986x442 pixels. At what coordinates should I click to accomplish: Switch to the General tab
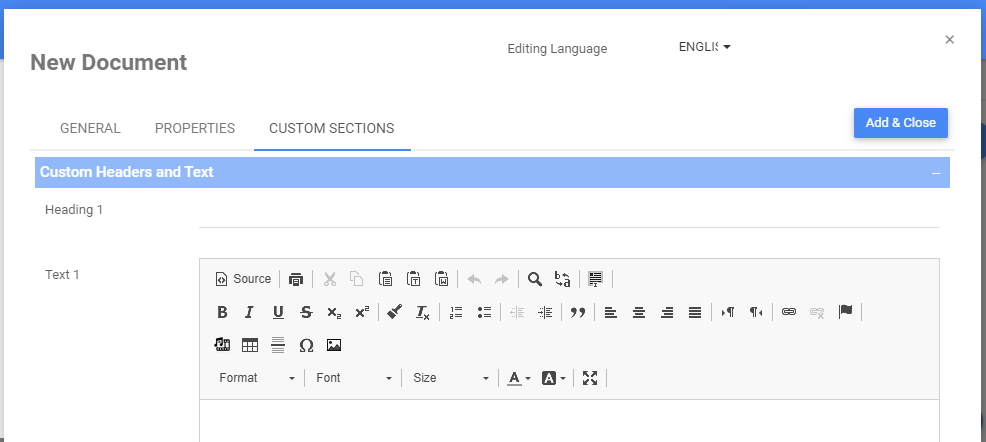pyautogui.click(x=90, y=128)
